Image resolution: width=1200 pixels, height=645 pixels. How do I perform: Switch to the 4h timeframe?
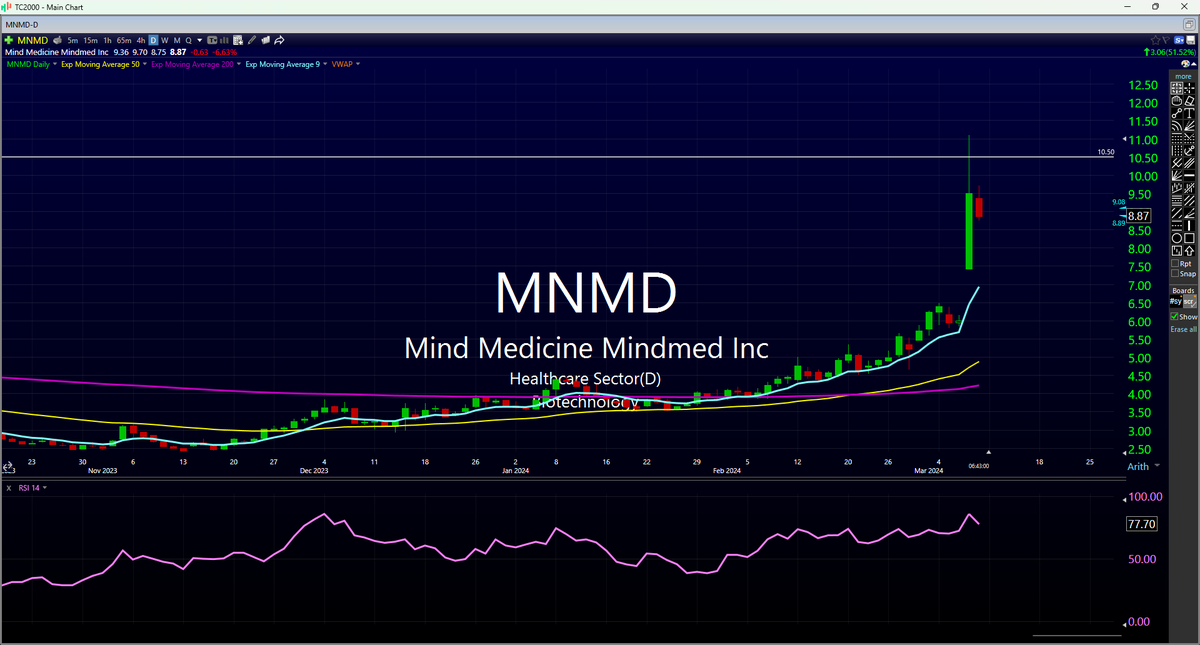click(141, 40)
